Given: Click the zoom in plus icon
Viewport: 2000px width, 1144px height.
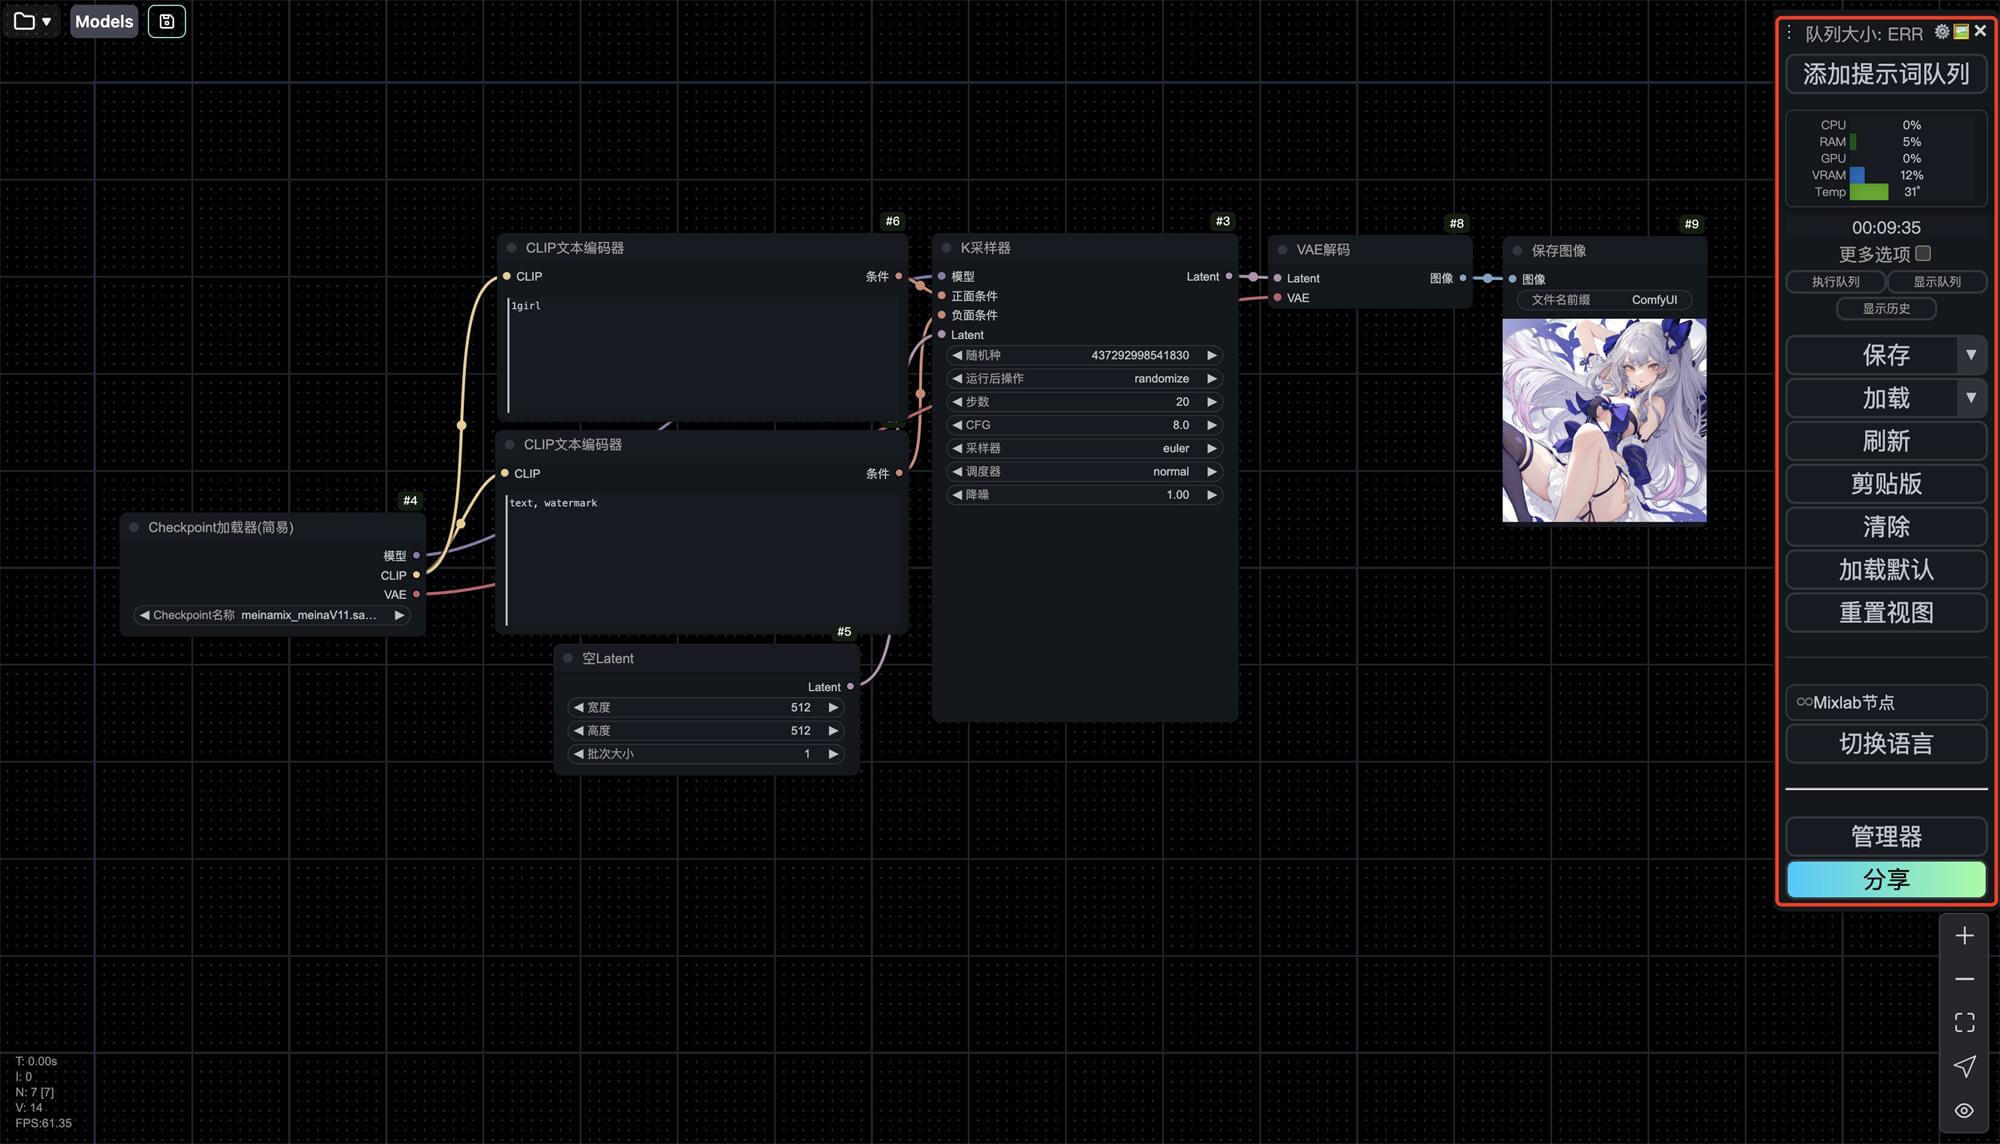Looking at the screenshot, I should [x=1964, y=936].
